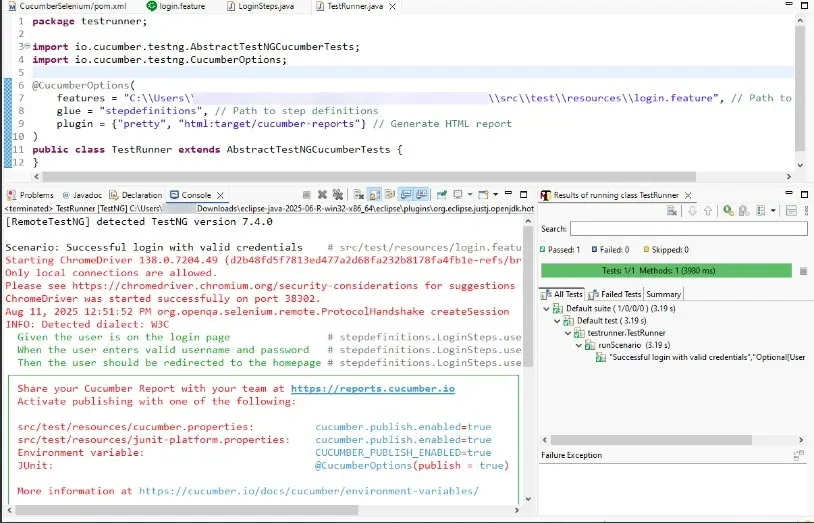814x523 pixels.
Task: Click the "Passed: 1" counter
Action: (560, 250)
